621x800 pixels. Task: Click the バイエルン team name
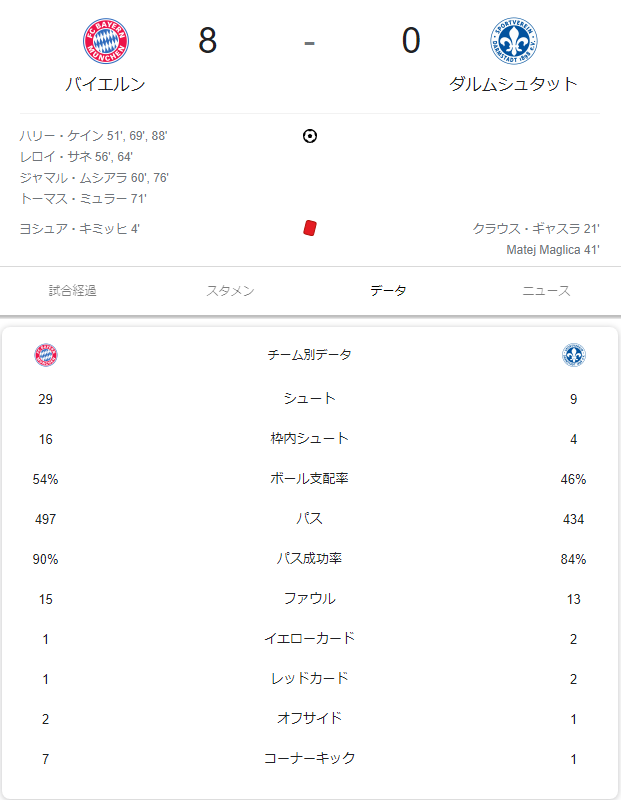click(x=105, y=85)
